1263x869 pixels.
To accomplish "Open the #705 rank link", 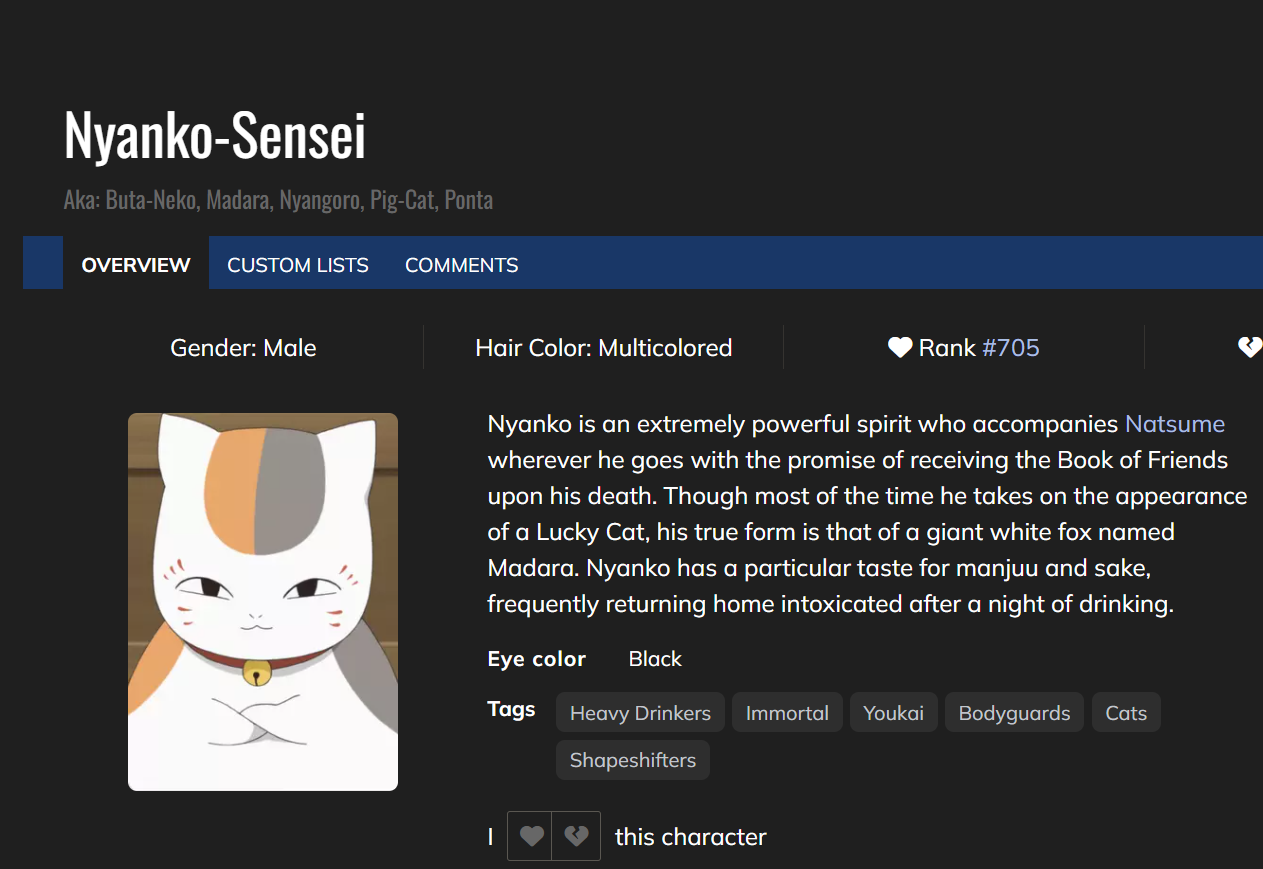I will click(1011, 348).
